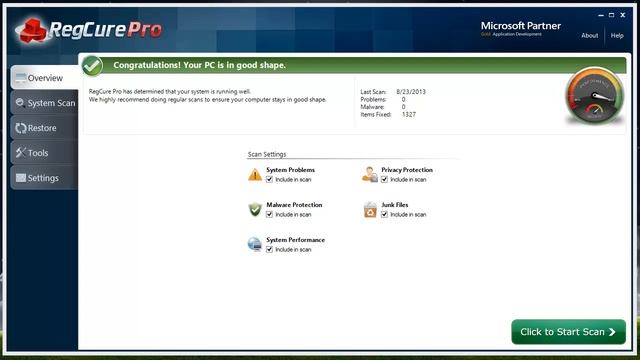Open the Overview tab
The width and height of the screenshot is (640, 360).
tap(44, 78)
